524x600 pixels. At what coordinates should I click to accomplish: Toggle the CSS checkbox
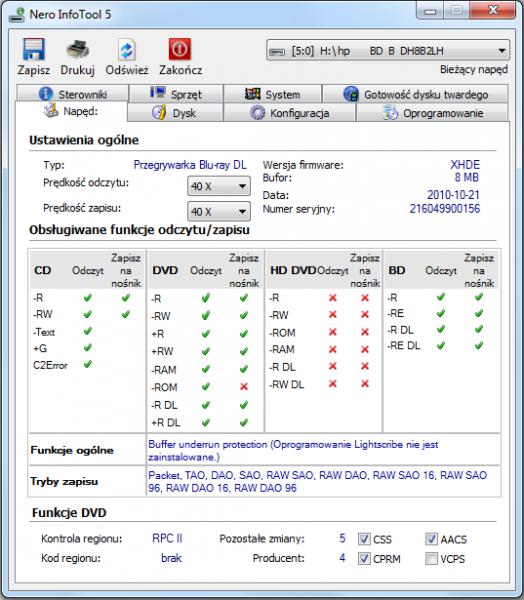pos(364,539)
